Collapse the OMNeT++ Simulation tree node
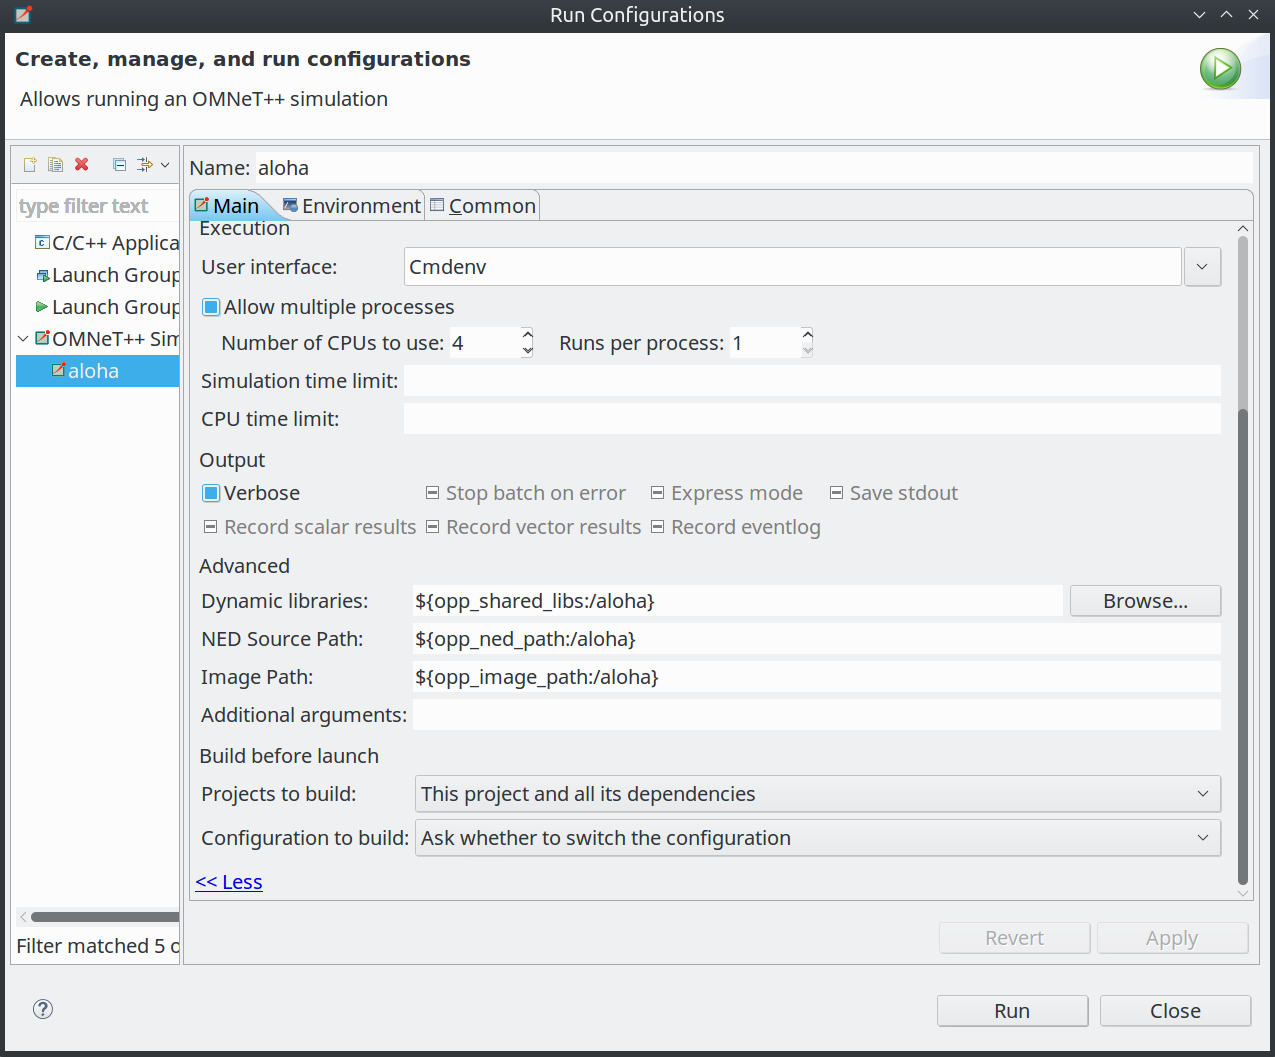1275x1057 pixels. tap(23, 339)
